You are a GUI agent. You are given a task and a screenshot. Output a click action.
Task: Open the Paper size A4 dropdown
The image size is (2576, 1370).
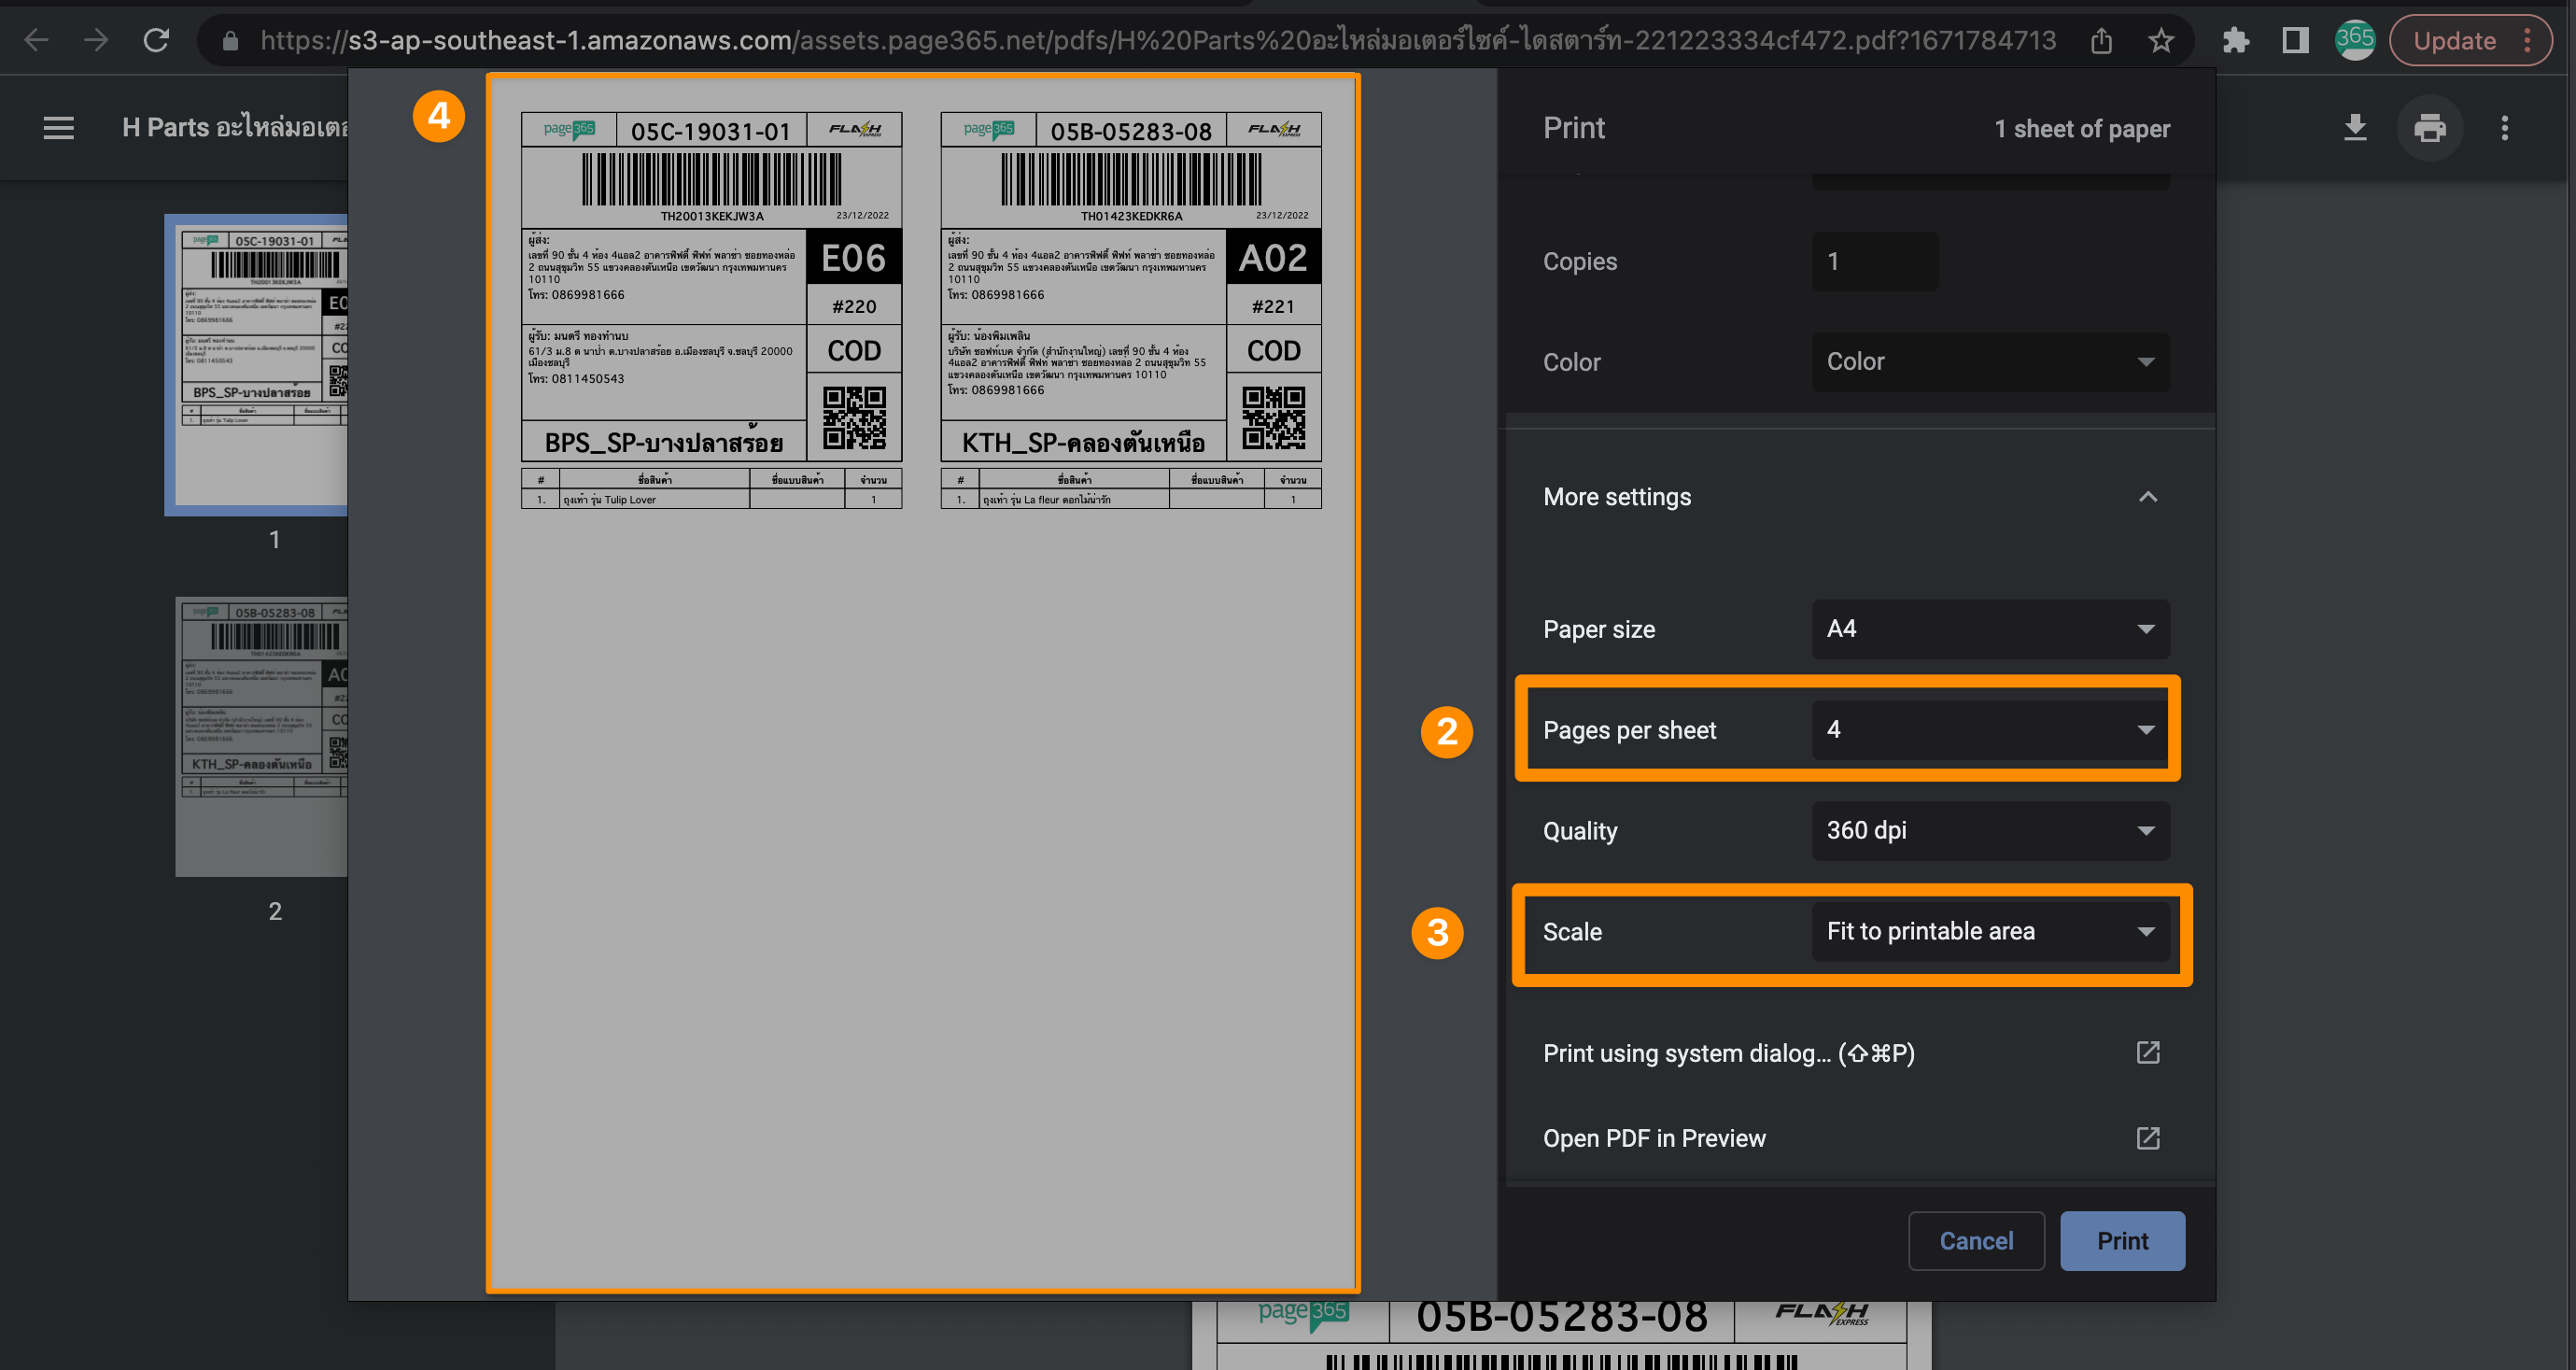[x=1990, y=629]
